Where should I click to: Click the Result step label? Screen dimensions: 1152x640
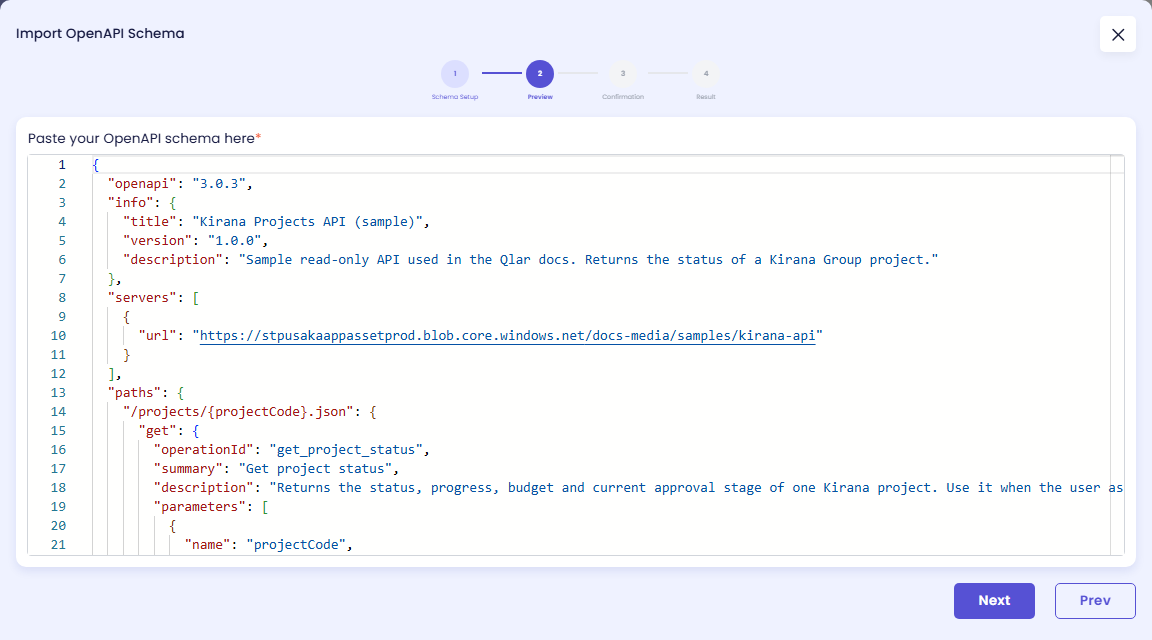[x=706, y=97]
